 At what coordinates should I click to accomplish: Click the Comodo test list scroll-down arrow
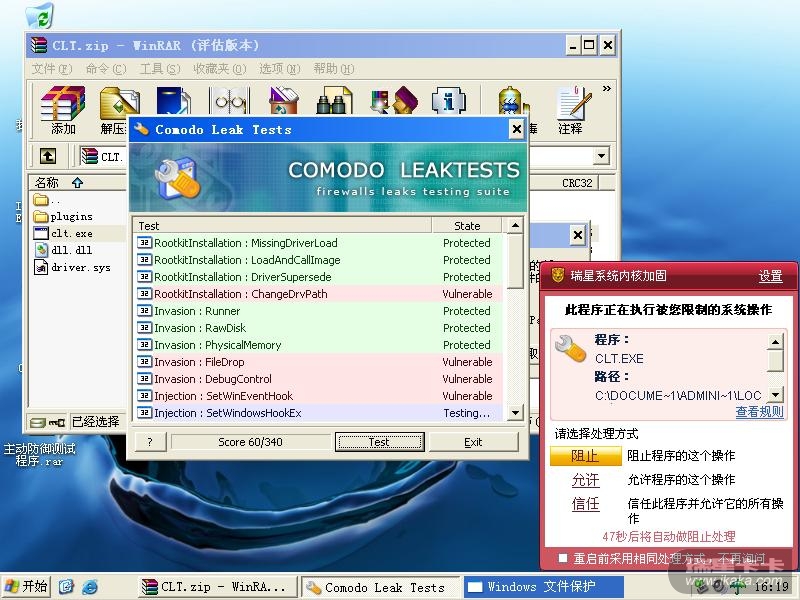(x=515, y=413)
